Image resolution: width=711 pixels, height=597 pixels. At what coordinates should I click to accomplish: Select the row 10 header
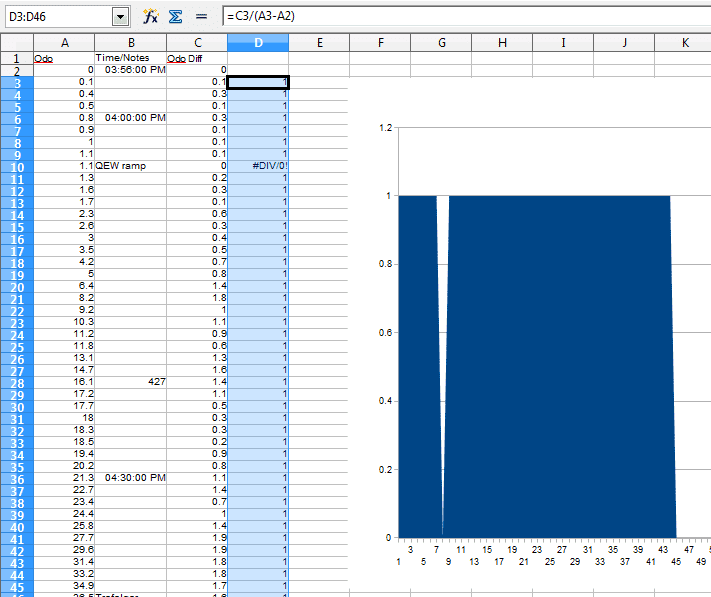coord(16,165)
